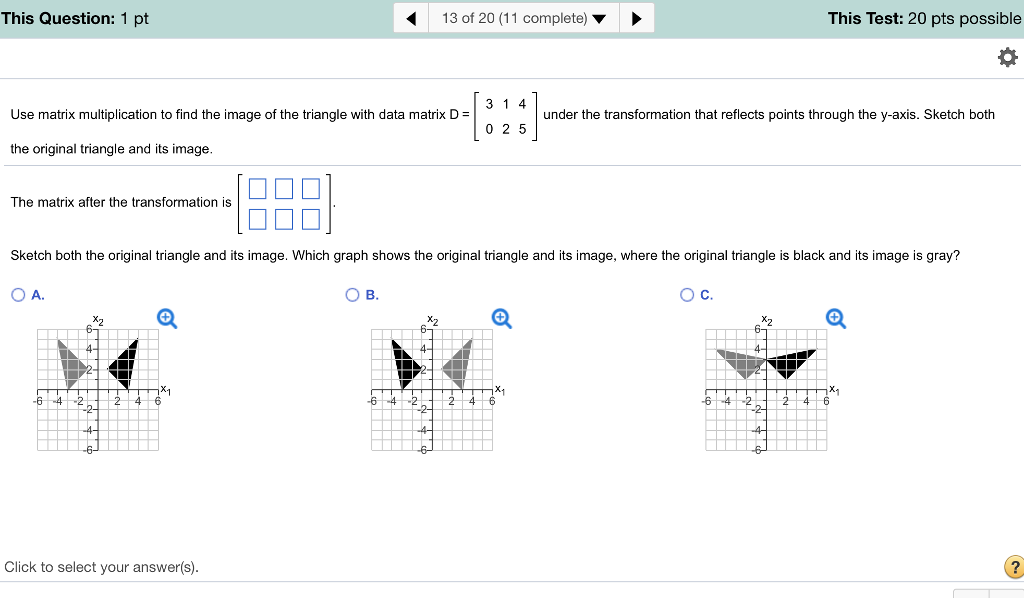Click the graph thumbnail under option B

tap(430, 387)
